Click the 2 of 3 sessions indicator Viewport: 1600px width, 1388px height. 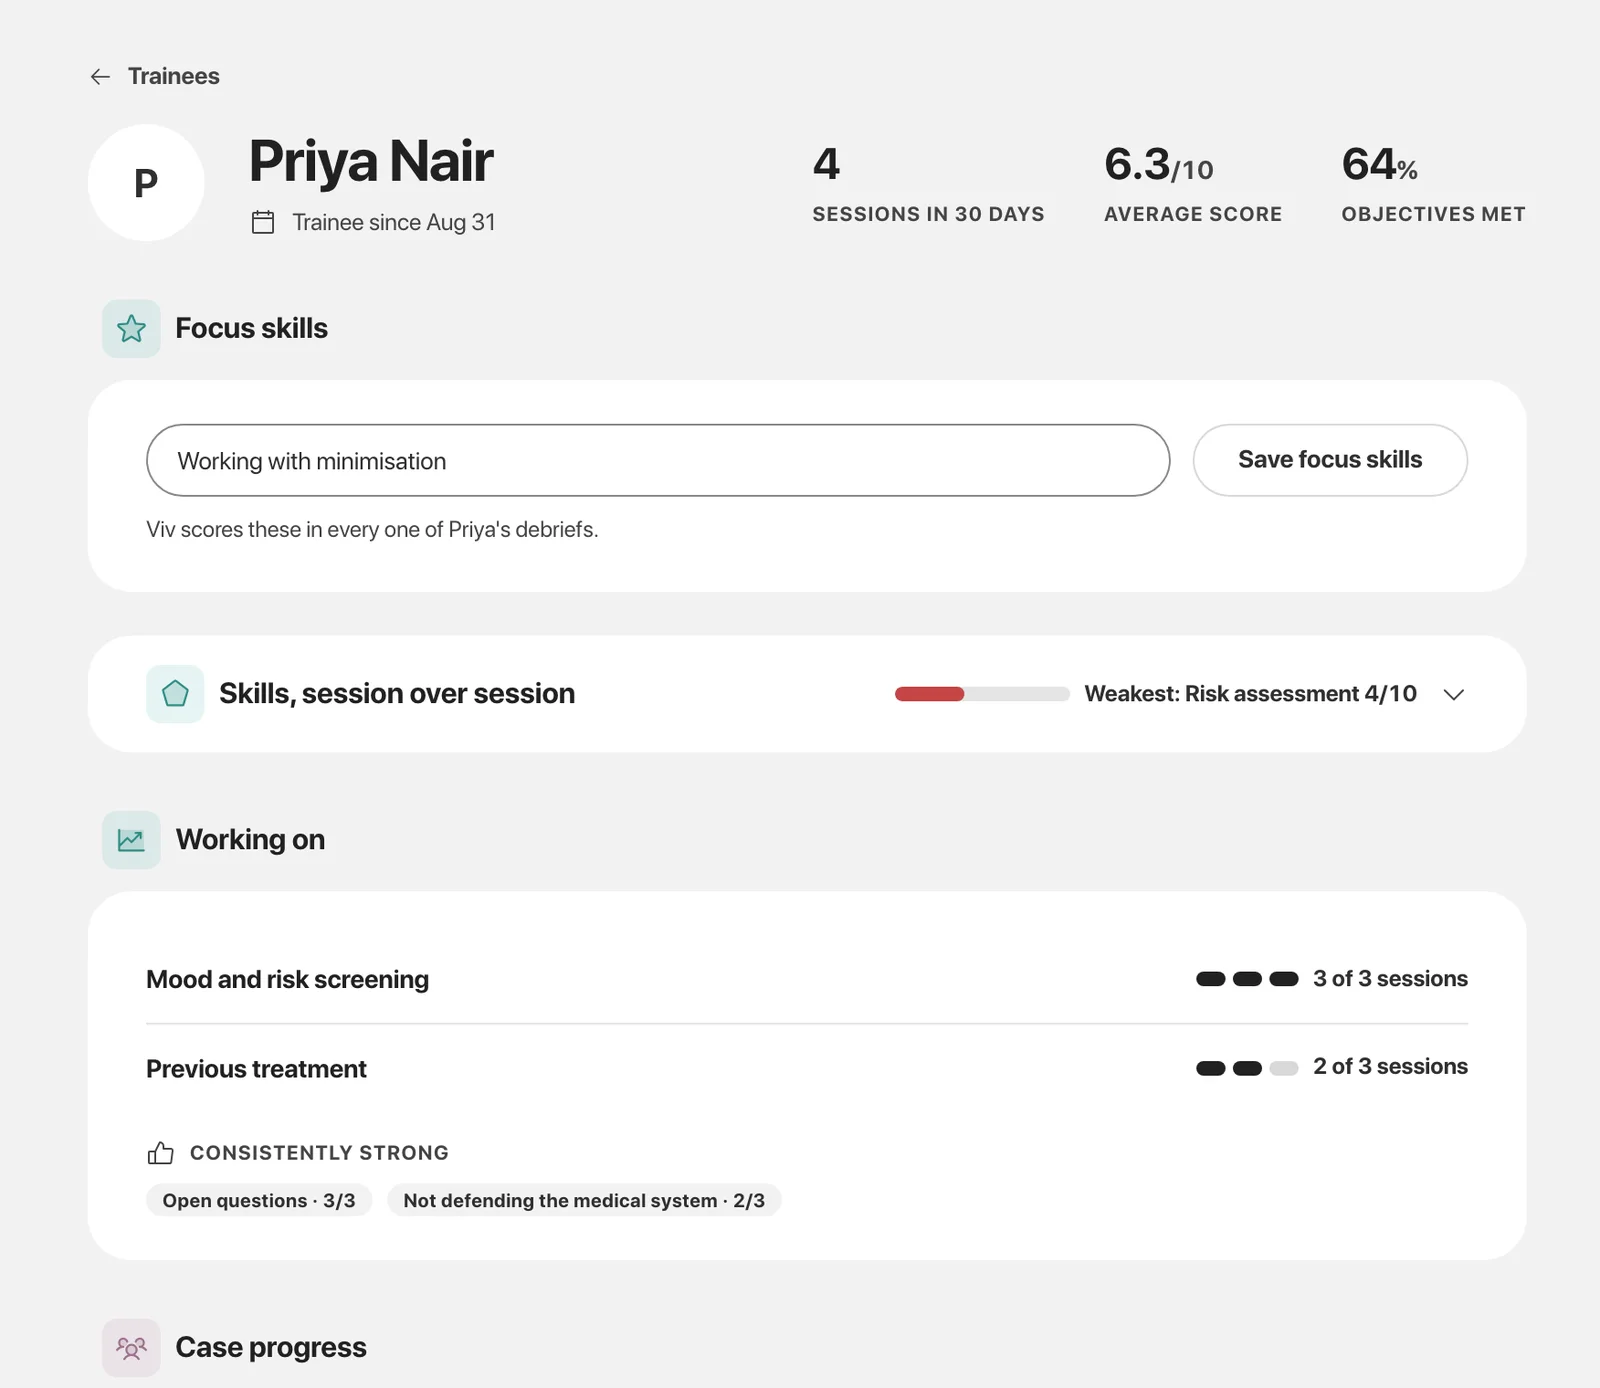(1332, 1067)
